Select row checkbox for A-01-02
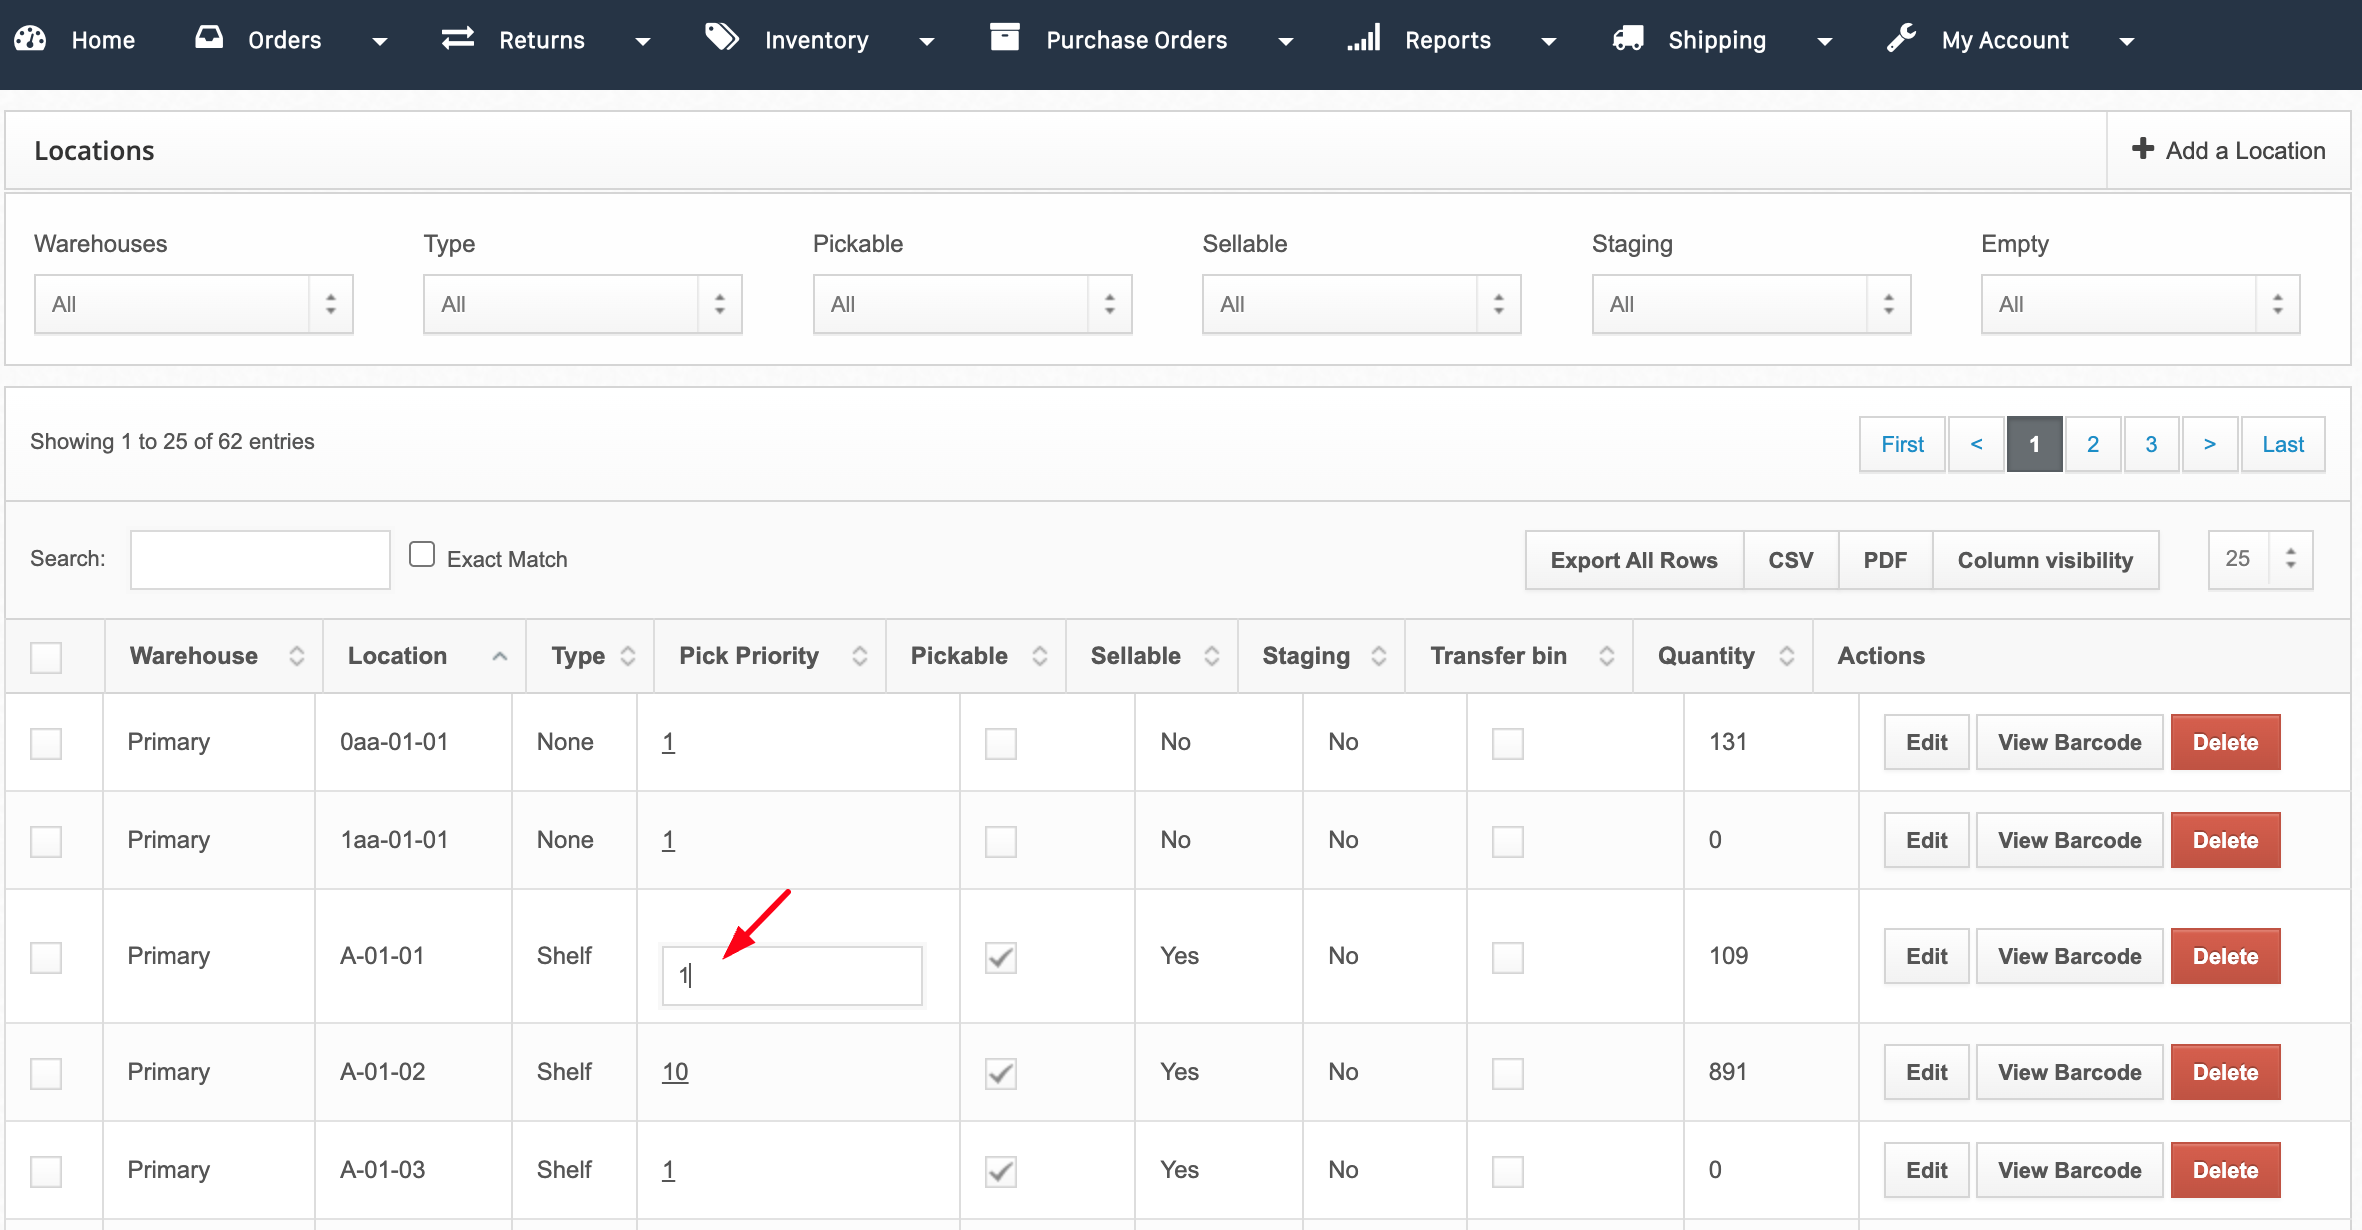 (x=46, y=1073)
